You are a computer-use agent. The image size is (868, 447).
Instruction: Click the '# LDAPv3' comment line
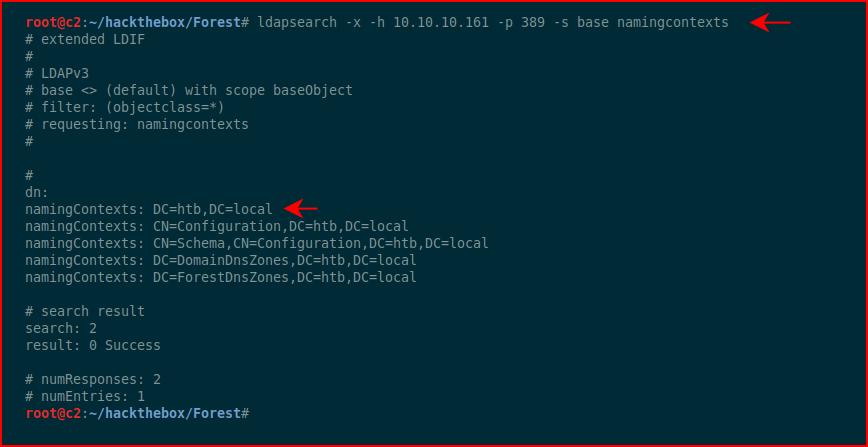[57, 73]
